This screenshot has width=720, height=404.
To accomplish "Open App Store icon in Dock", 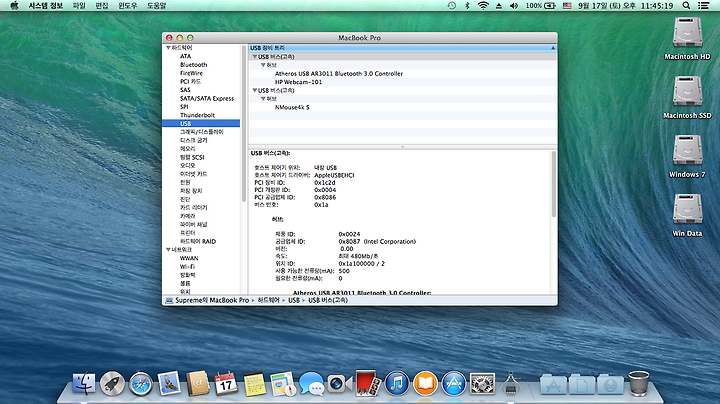I will 454,383.
